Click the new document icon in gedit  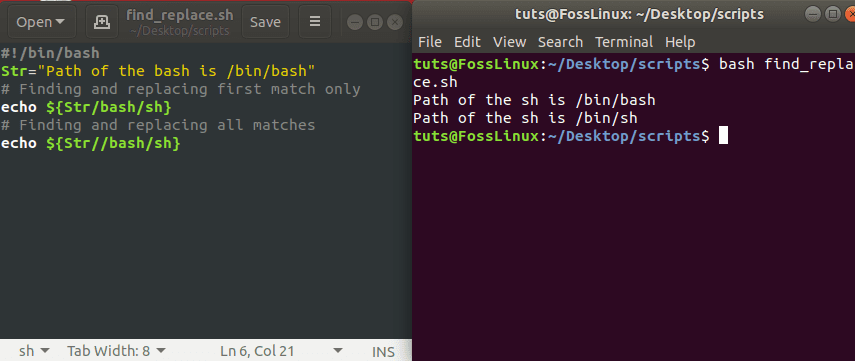pos(102,22)
